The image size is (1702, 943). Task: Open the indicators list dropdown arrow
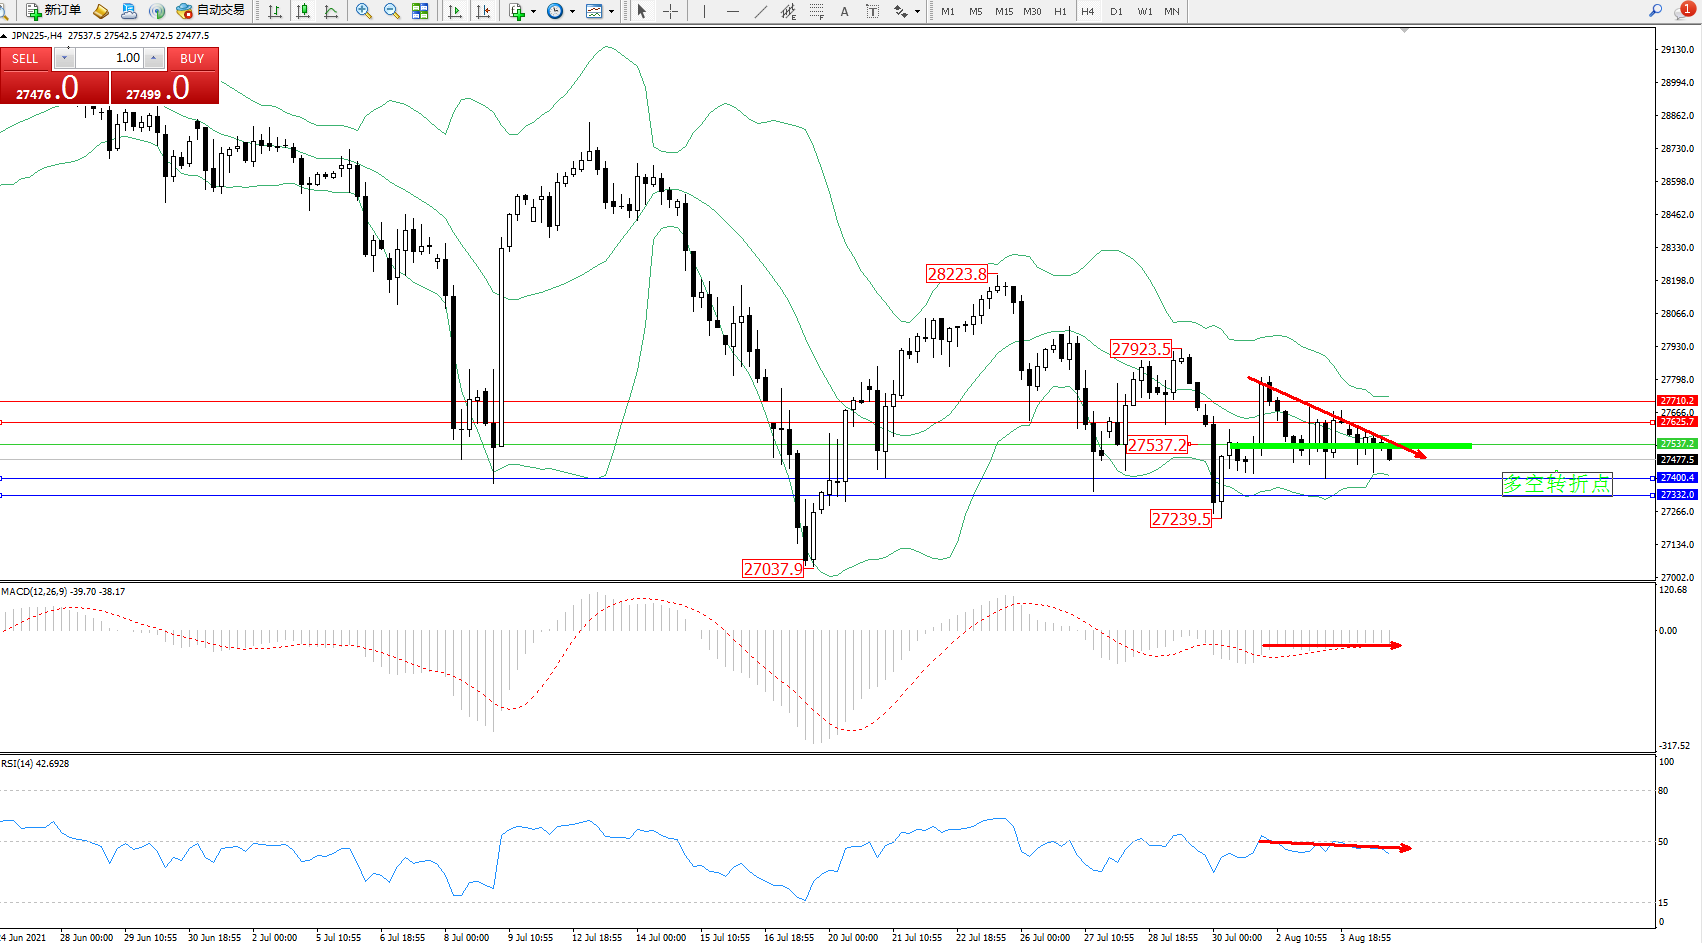point(533,12)
